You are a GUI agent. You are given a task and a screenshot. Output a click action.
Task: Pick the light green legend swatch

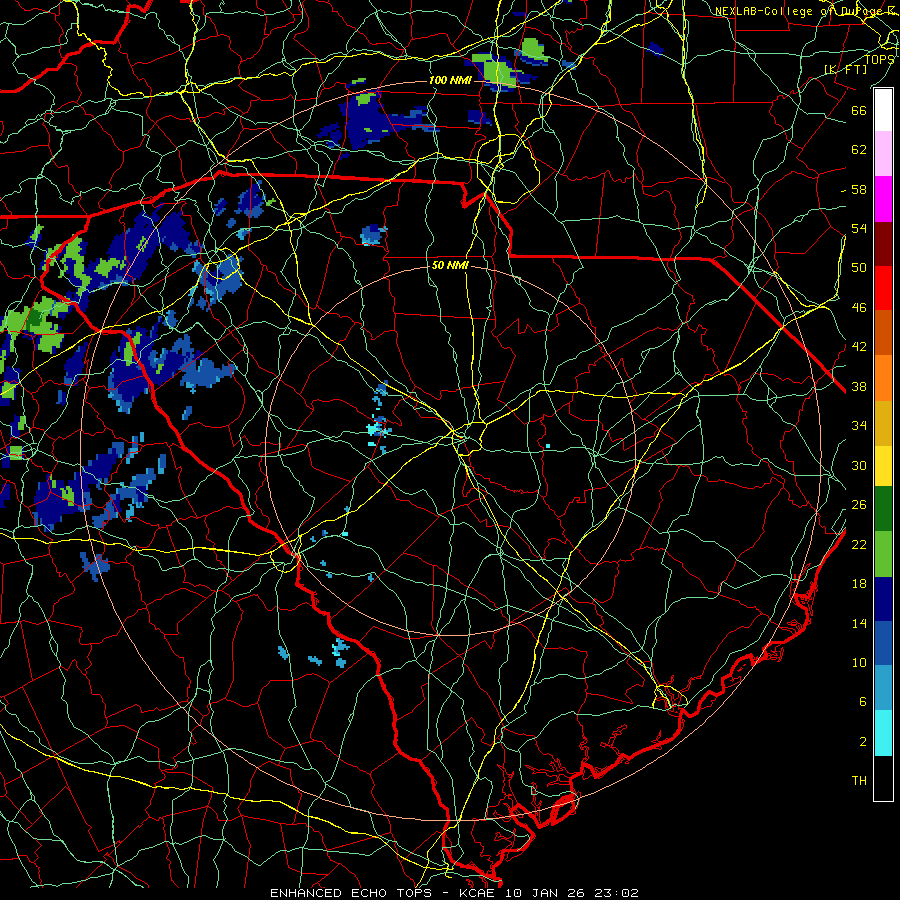coord(883,554)
